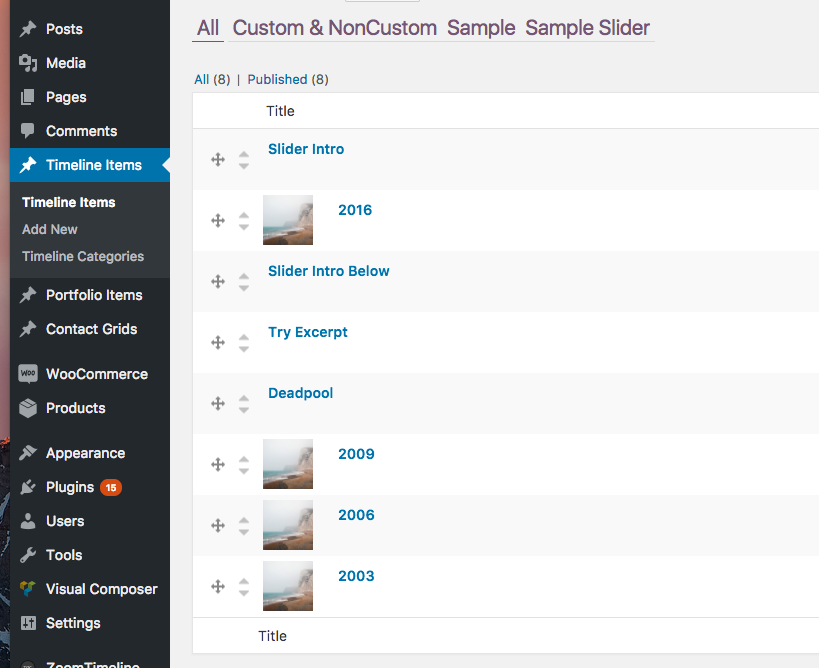Select the Custom & NonCustom tab
The width and height of the screenshot is (819, 668).
[x=335, y=28]
